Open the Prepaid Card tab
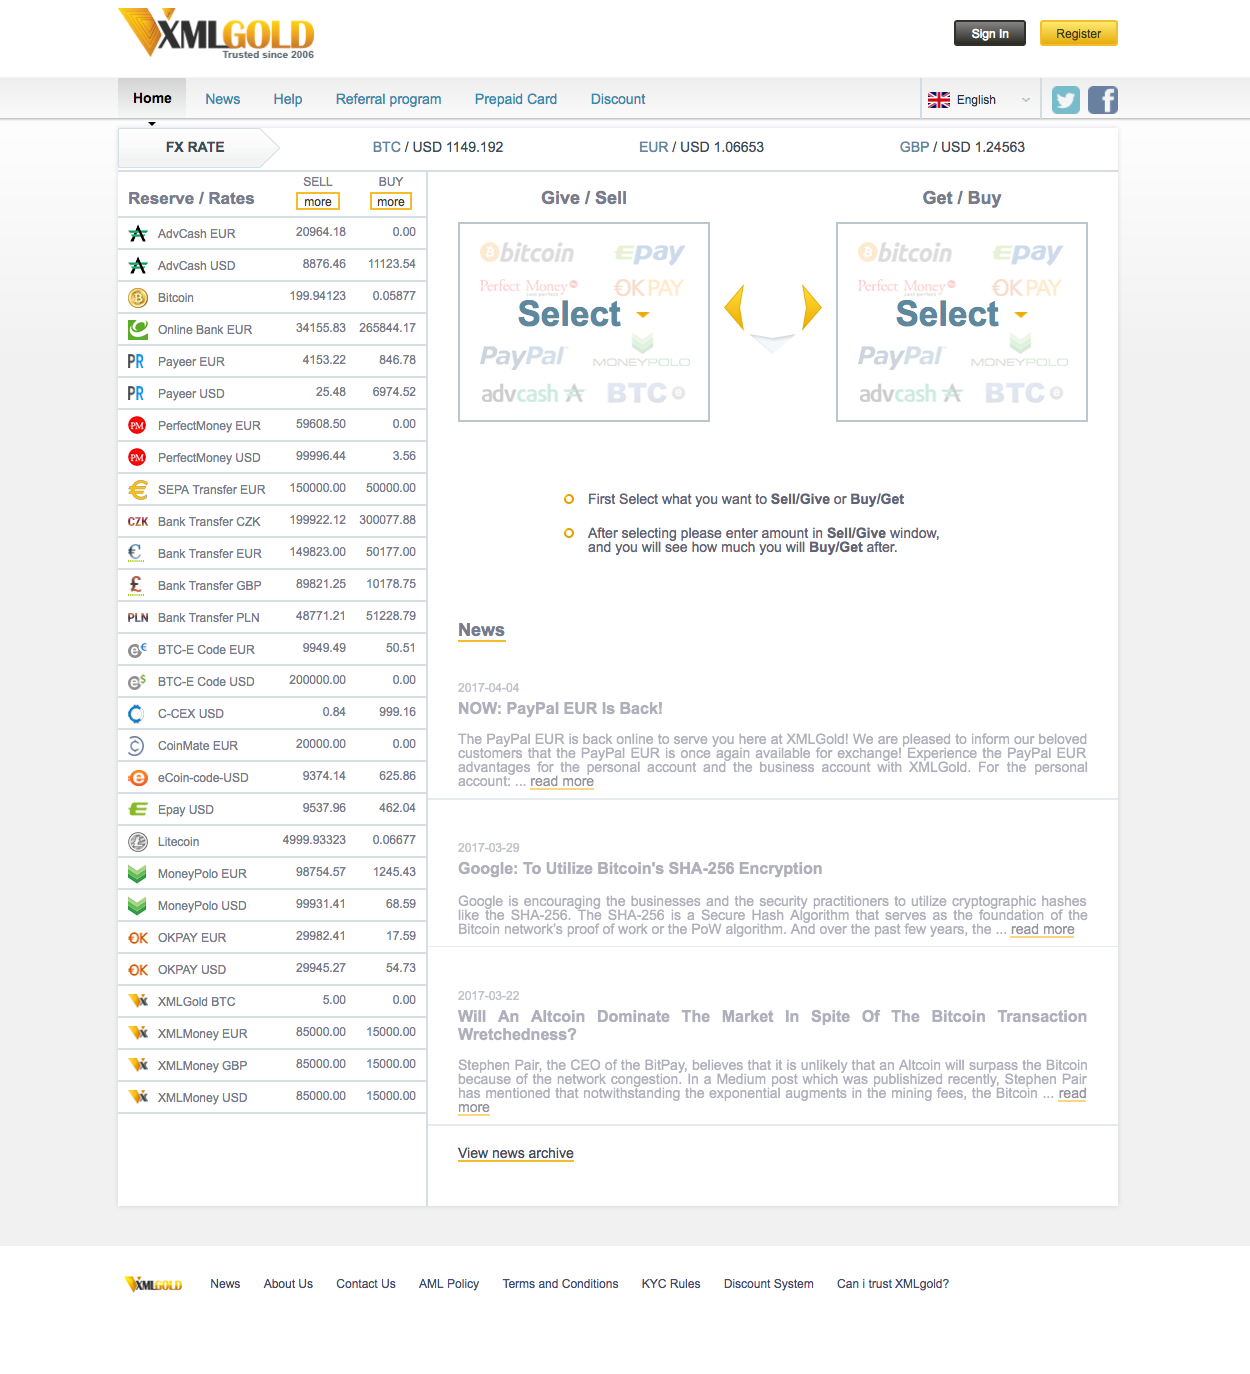The image size is (1250, 1374). coord(516,99)
